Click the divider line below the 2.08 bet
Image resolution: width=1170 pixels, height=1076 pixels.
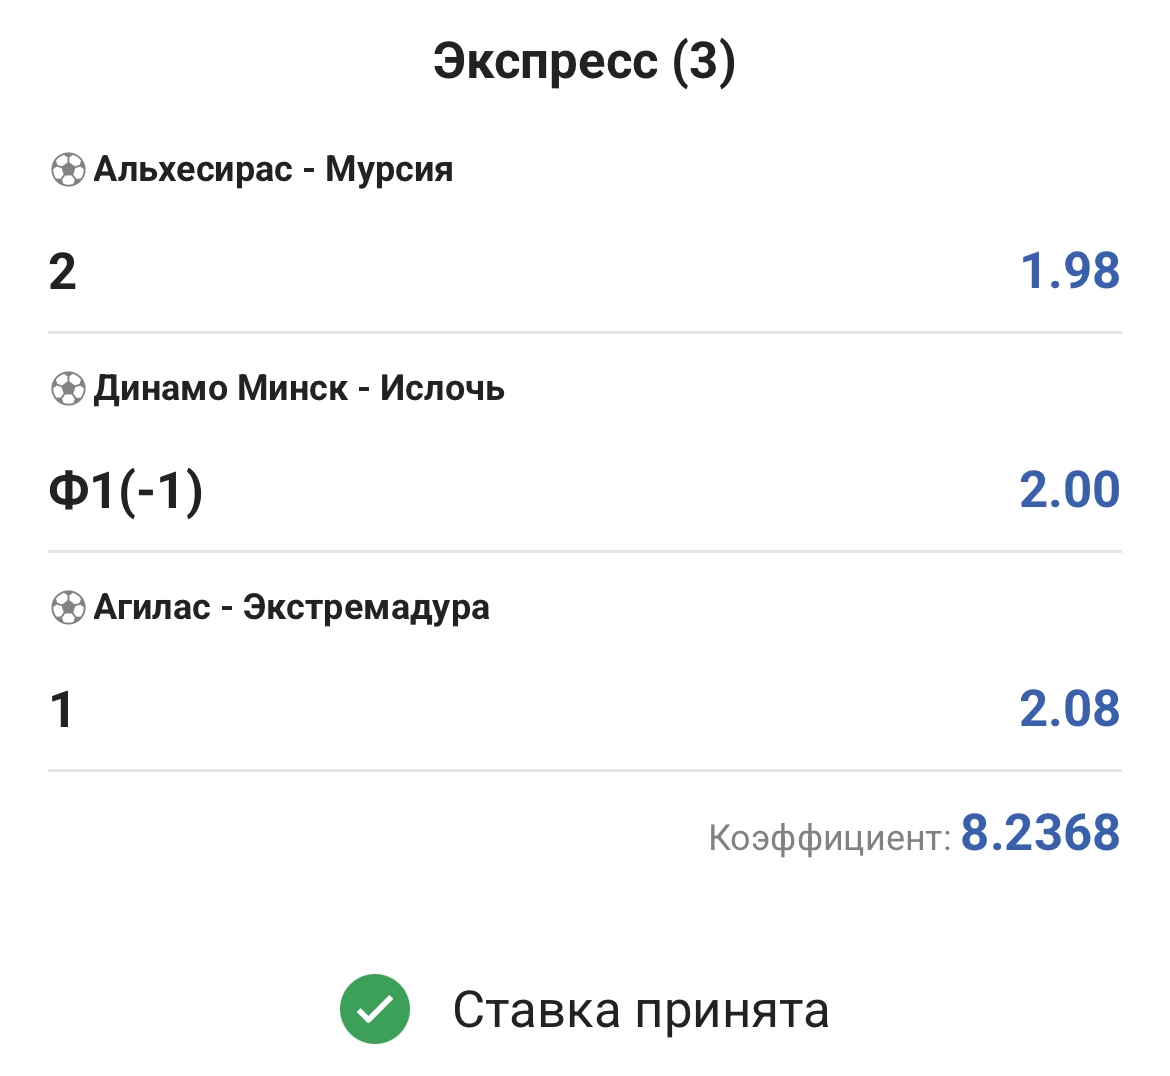584,770
